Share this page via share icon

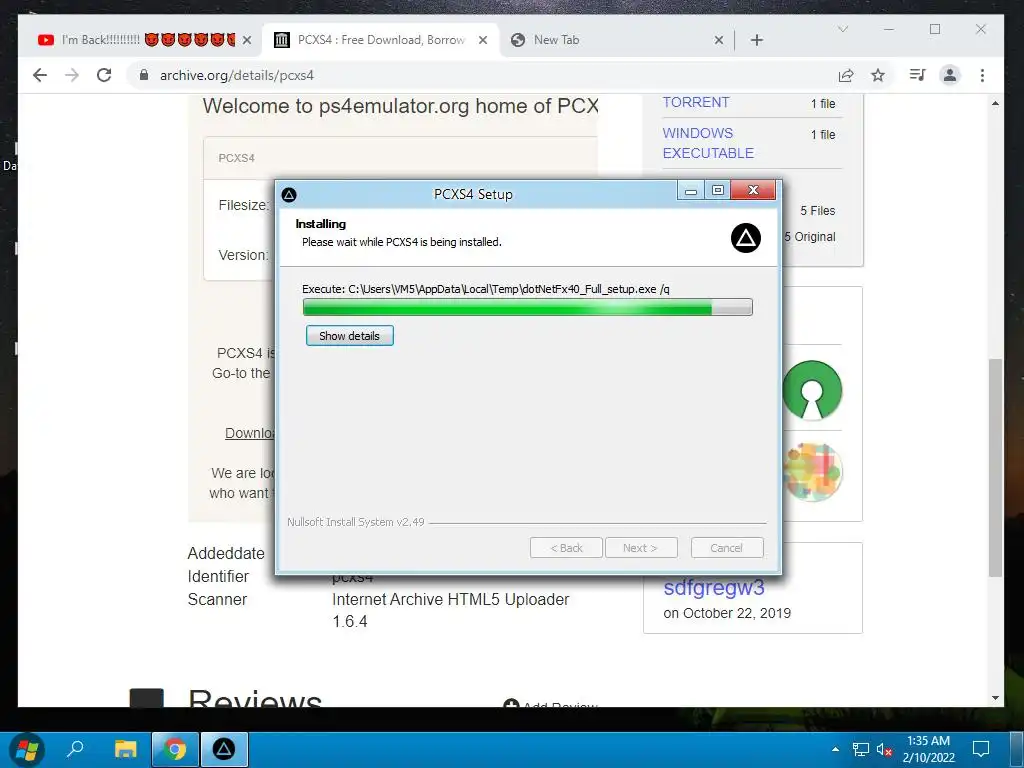[846, 75]
